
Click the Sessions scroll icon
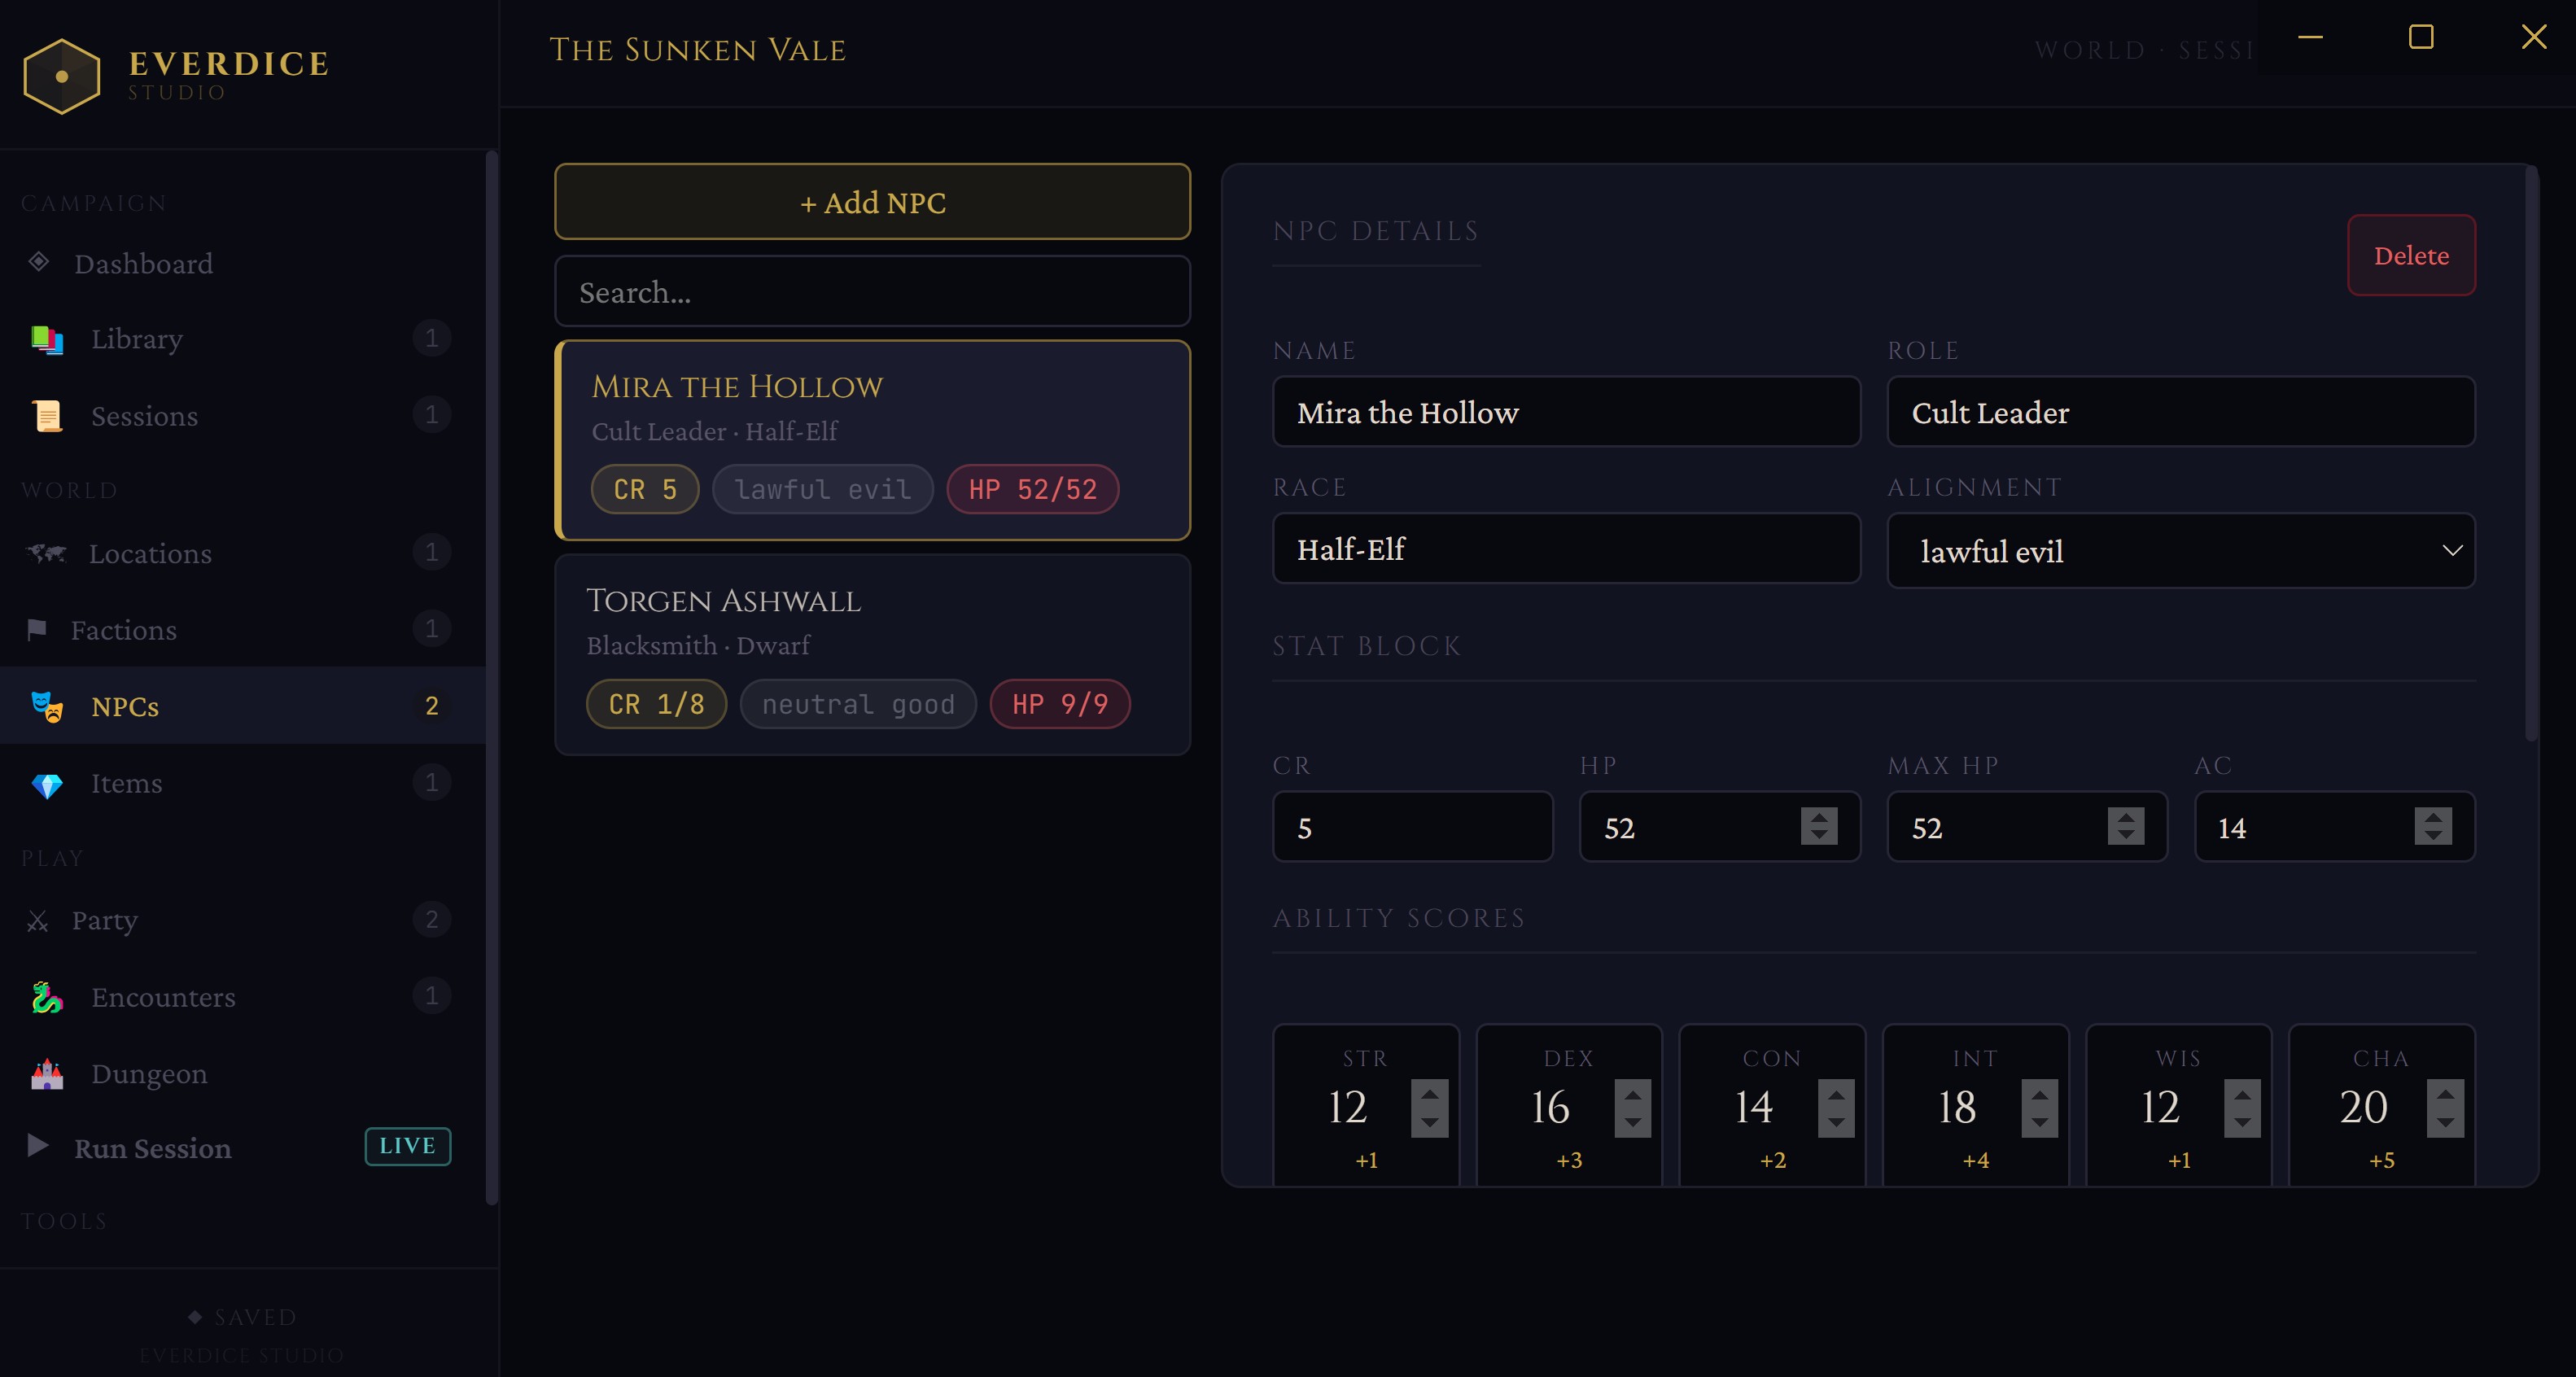[46, 416]
